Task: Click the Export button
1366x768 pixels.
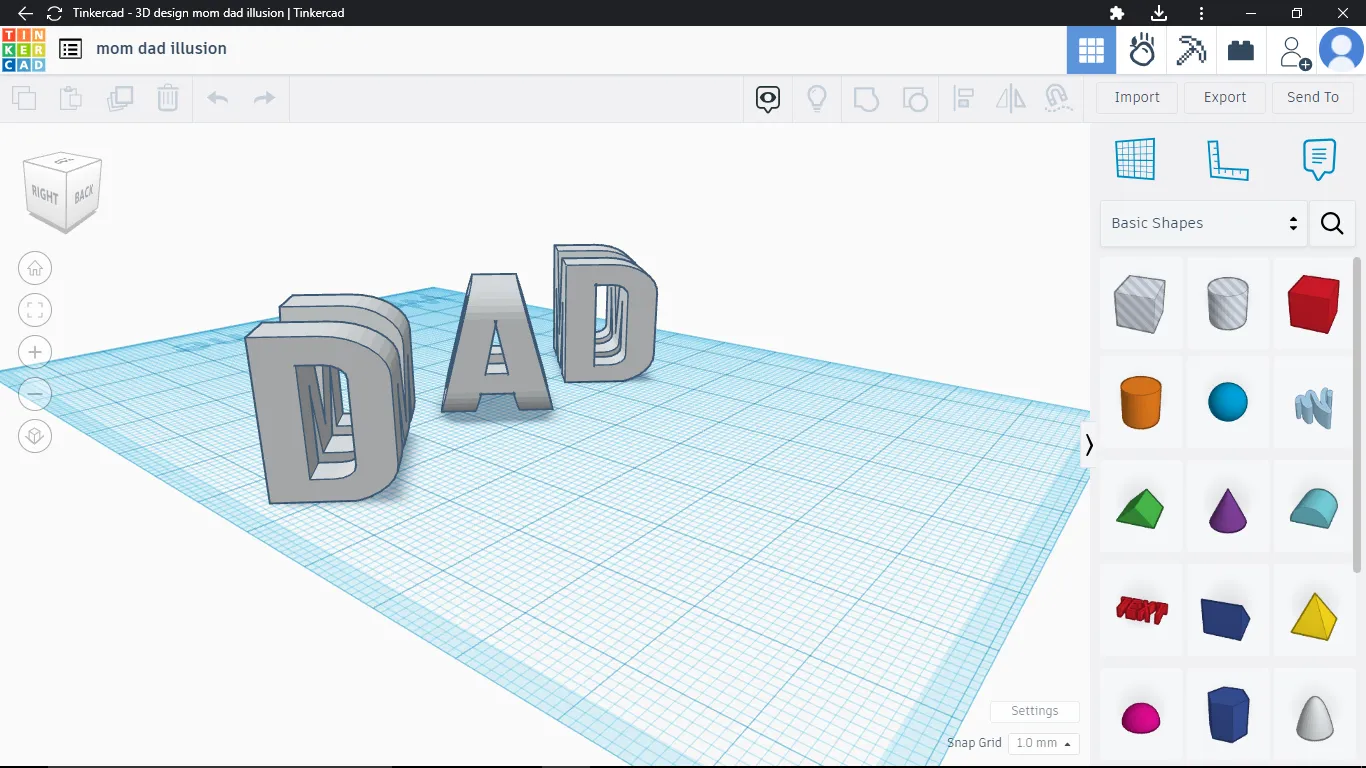Action: [x=1225, y=97]
